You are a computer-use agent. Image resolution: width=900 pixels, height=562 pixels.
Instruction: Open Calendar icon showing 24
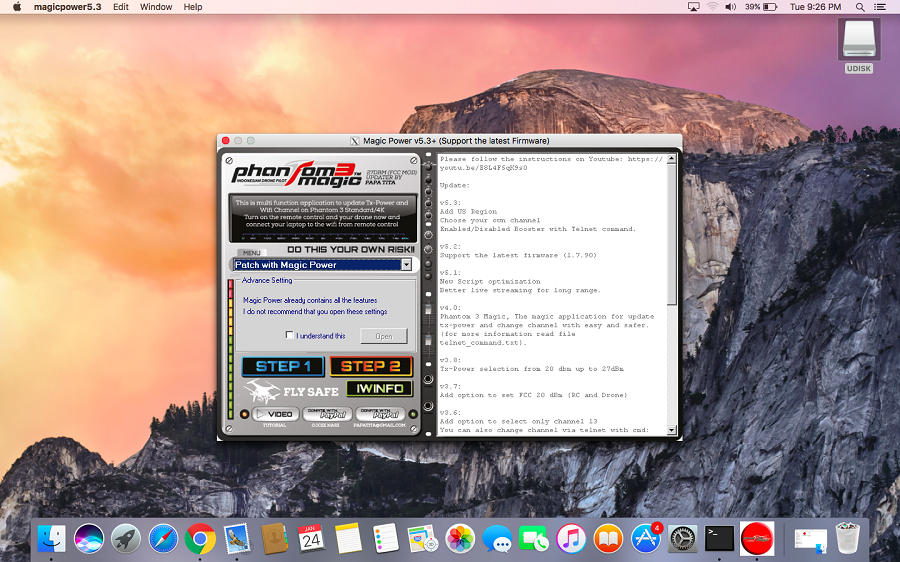[x=311, y=539]
